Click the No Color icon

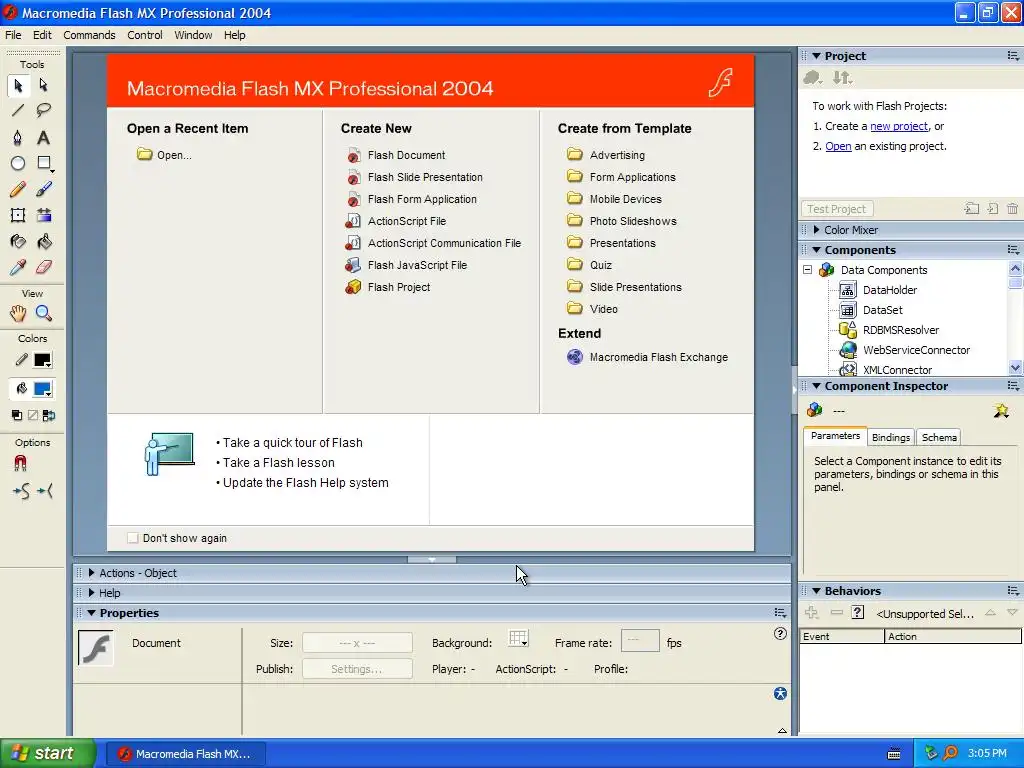point(33,415)
